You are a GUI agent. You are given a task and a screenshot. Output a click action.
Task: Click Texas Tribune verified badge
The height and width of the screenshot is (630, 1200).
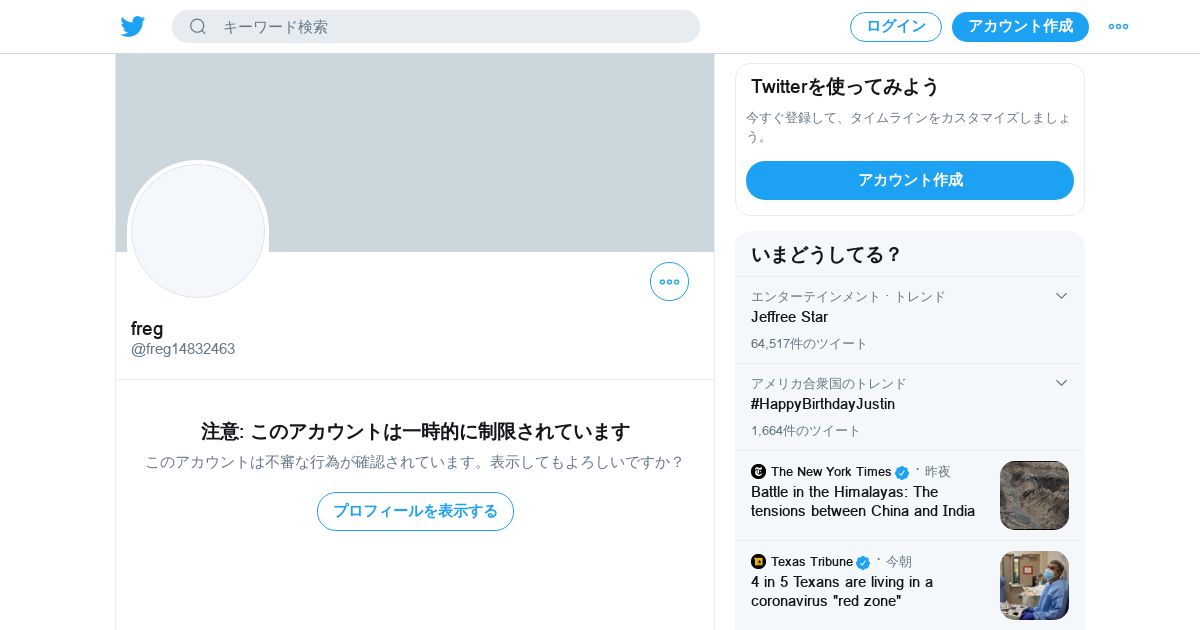(863, 562)
